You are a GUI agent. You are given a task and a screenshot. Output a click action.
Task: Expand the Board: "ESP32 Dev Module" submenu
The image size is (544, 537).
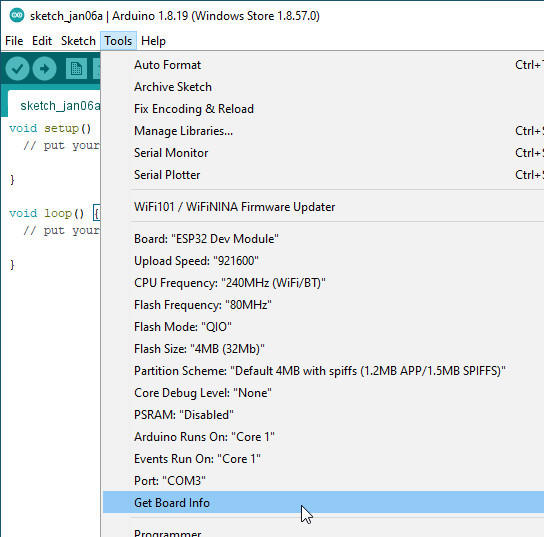pos(323,239)
